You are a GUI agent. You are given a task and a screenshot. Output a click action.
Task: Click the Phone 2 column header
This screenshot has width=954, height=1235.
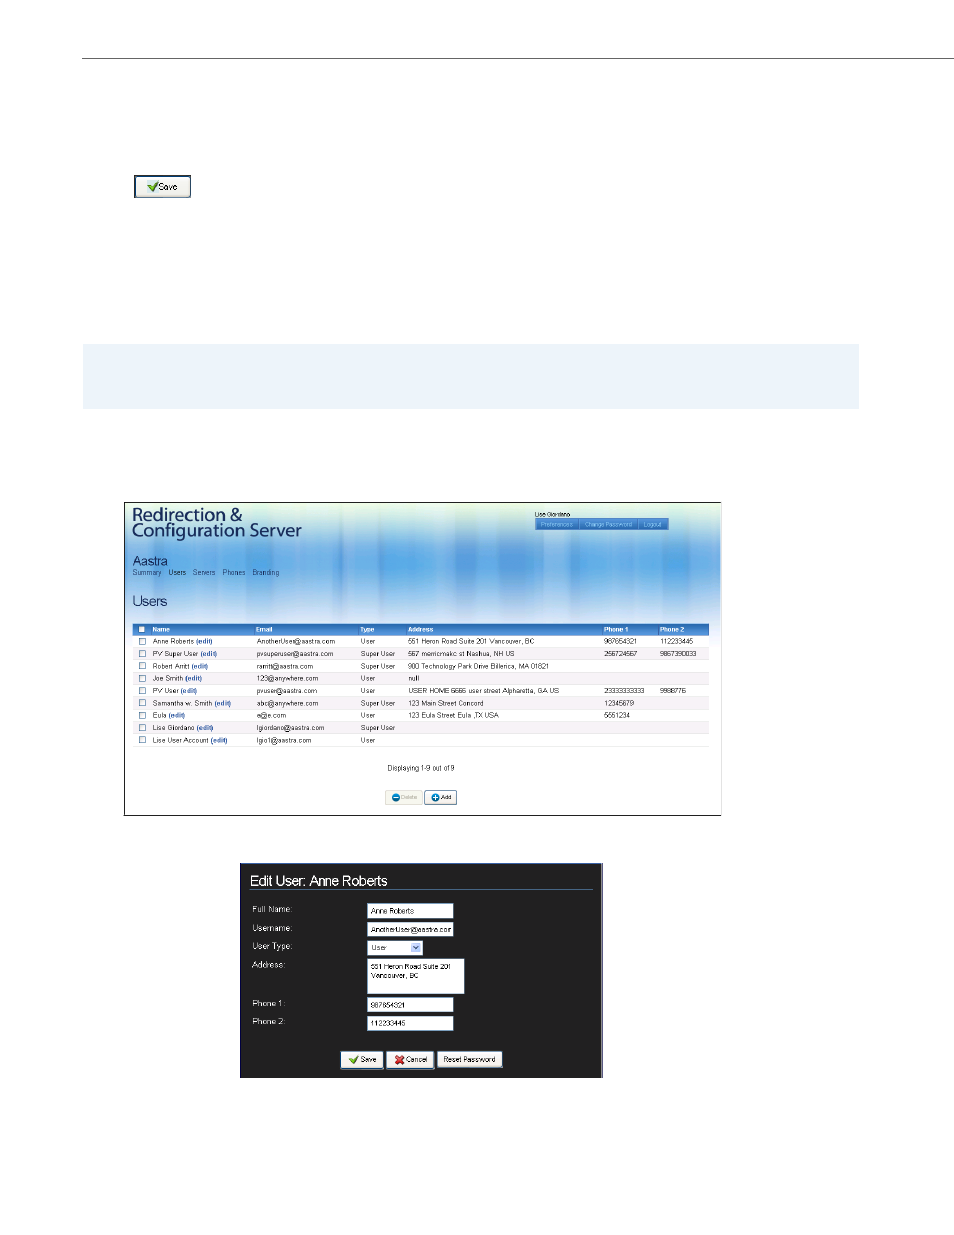pos(672,630)
